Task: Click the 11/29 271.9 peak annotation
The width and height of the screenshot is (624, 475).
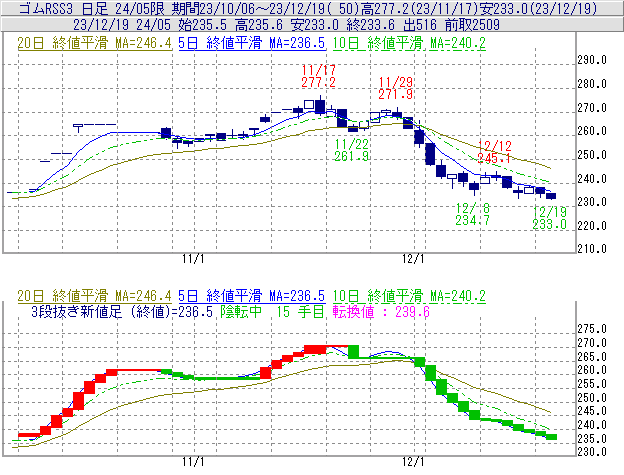Action: (x=396, y=88)
